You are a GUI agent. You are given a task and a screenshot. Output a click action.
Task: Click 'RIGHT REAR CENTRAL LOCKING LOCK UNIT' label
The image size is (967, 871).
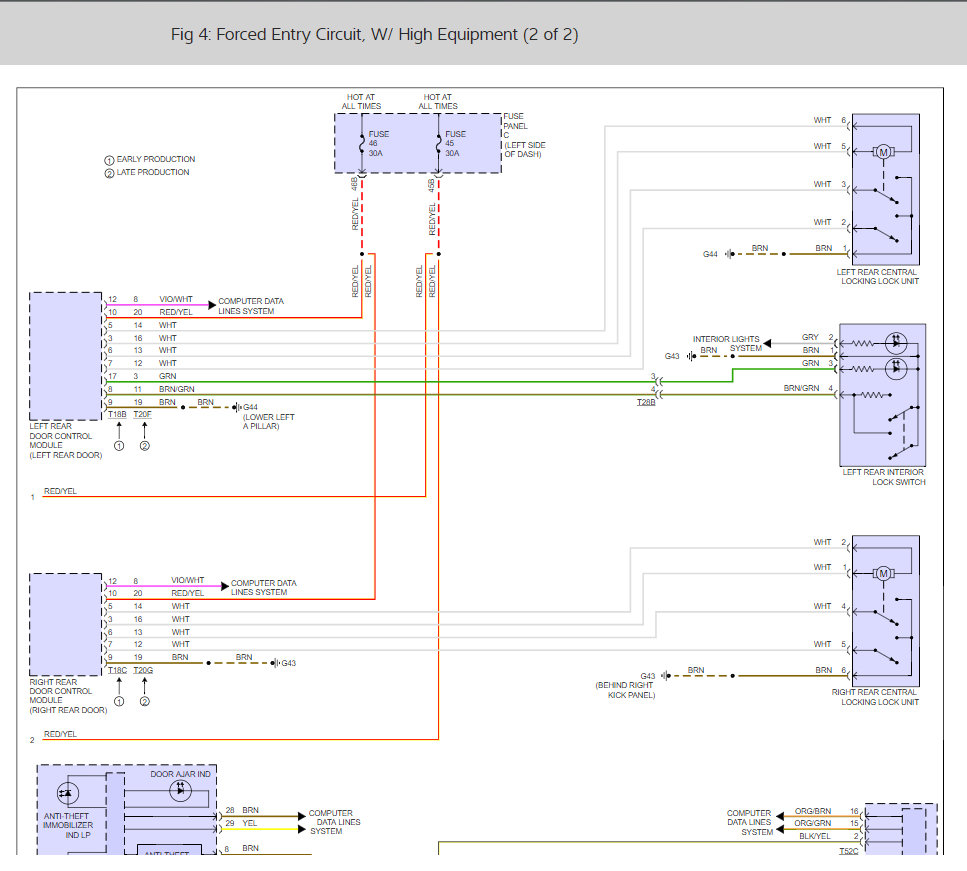[x=875, y=697]
